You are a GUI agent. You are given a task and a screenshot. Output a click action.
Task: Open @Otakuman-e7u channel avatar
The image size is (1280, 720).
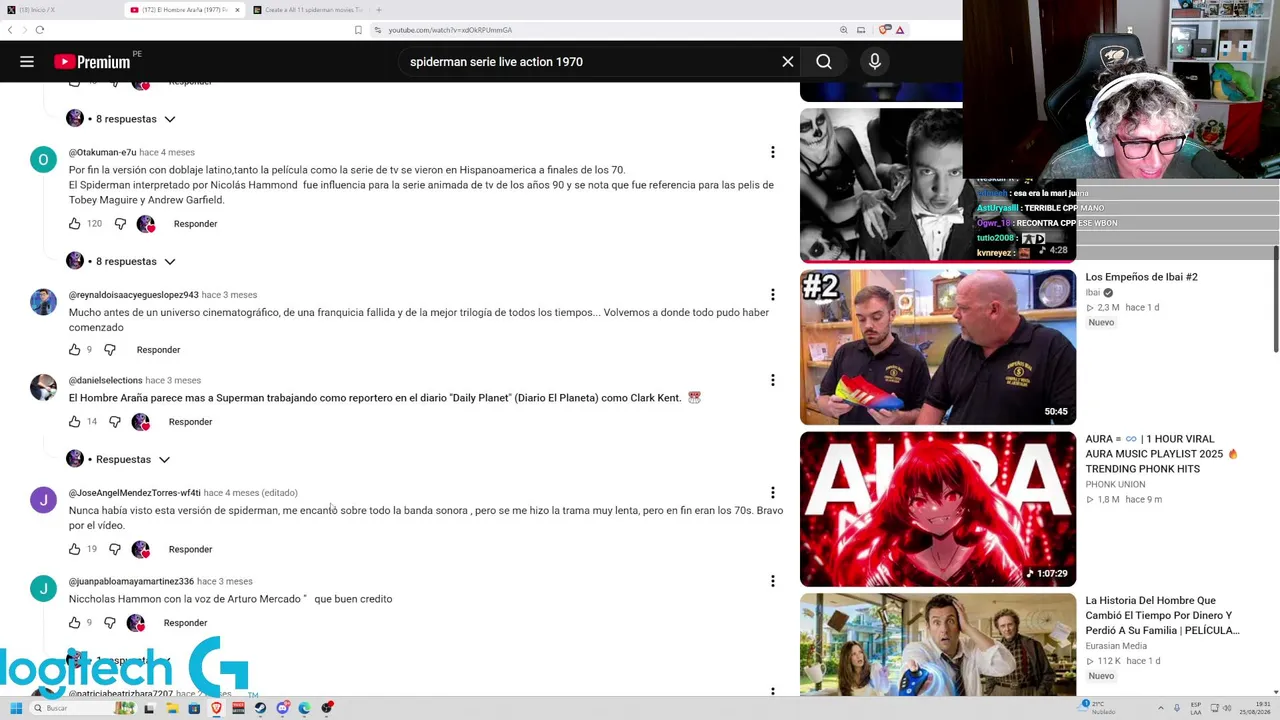tap(43, 160)
